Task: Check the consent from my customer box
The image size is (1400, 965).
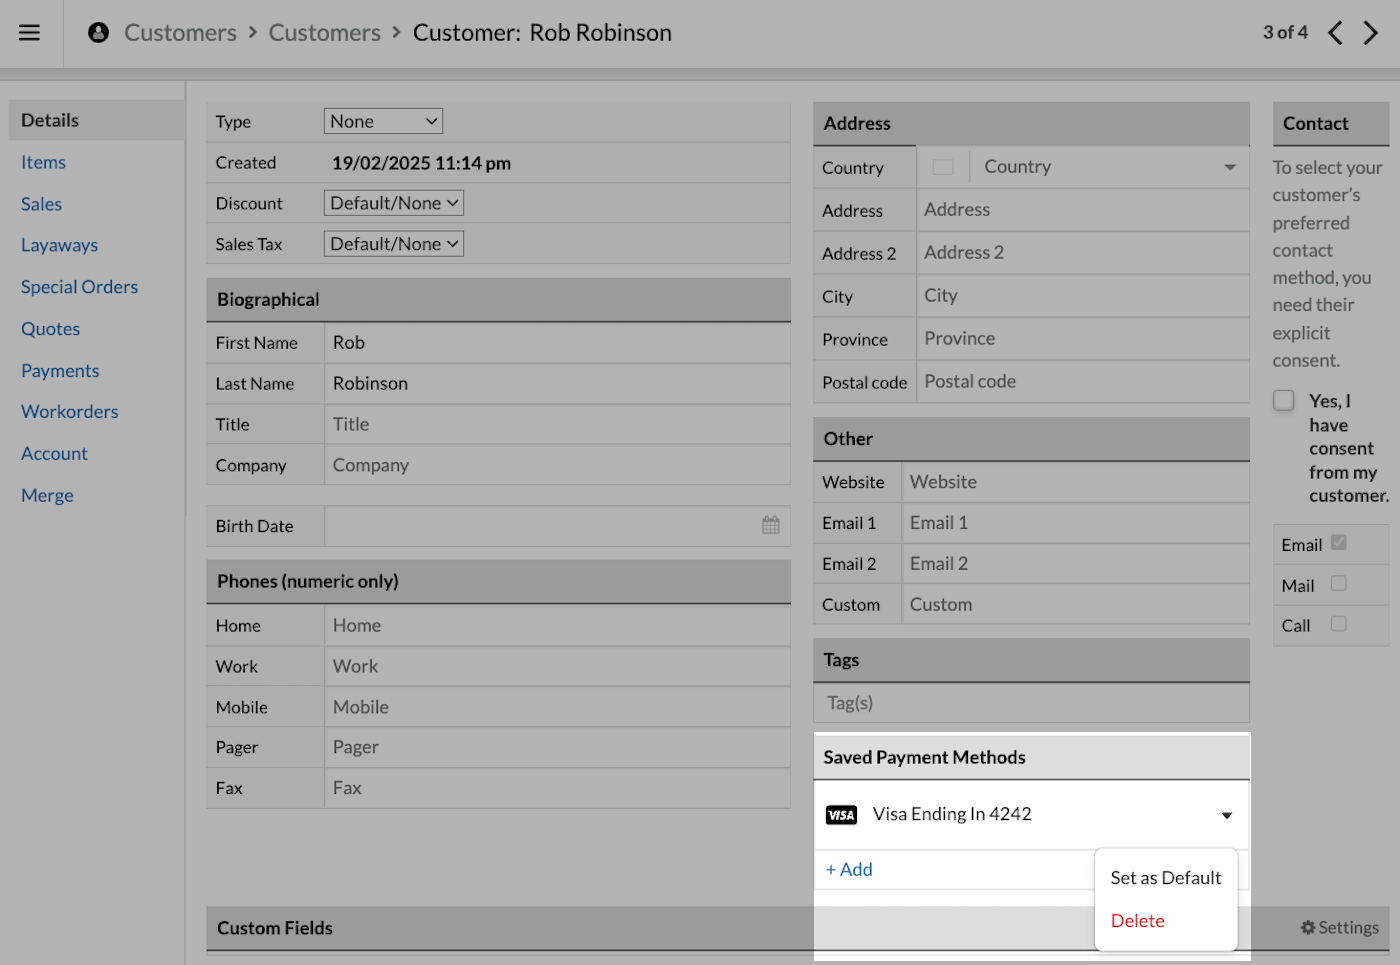Action: coord(1284,401)
